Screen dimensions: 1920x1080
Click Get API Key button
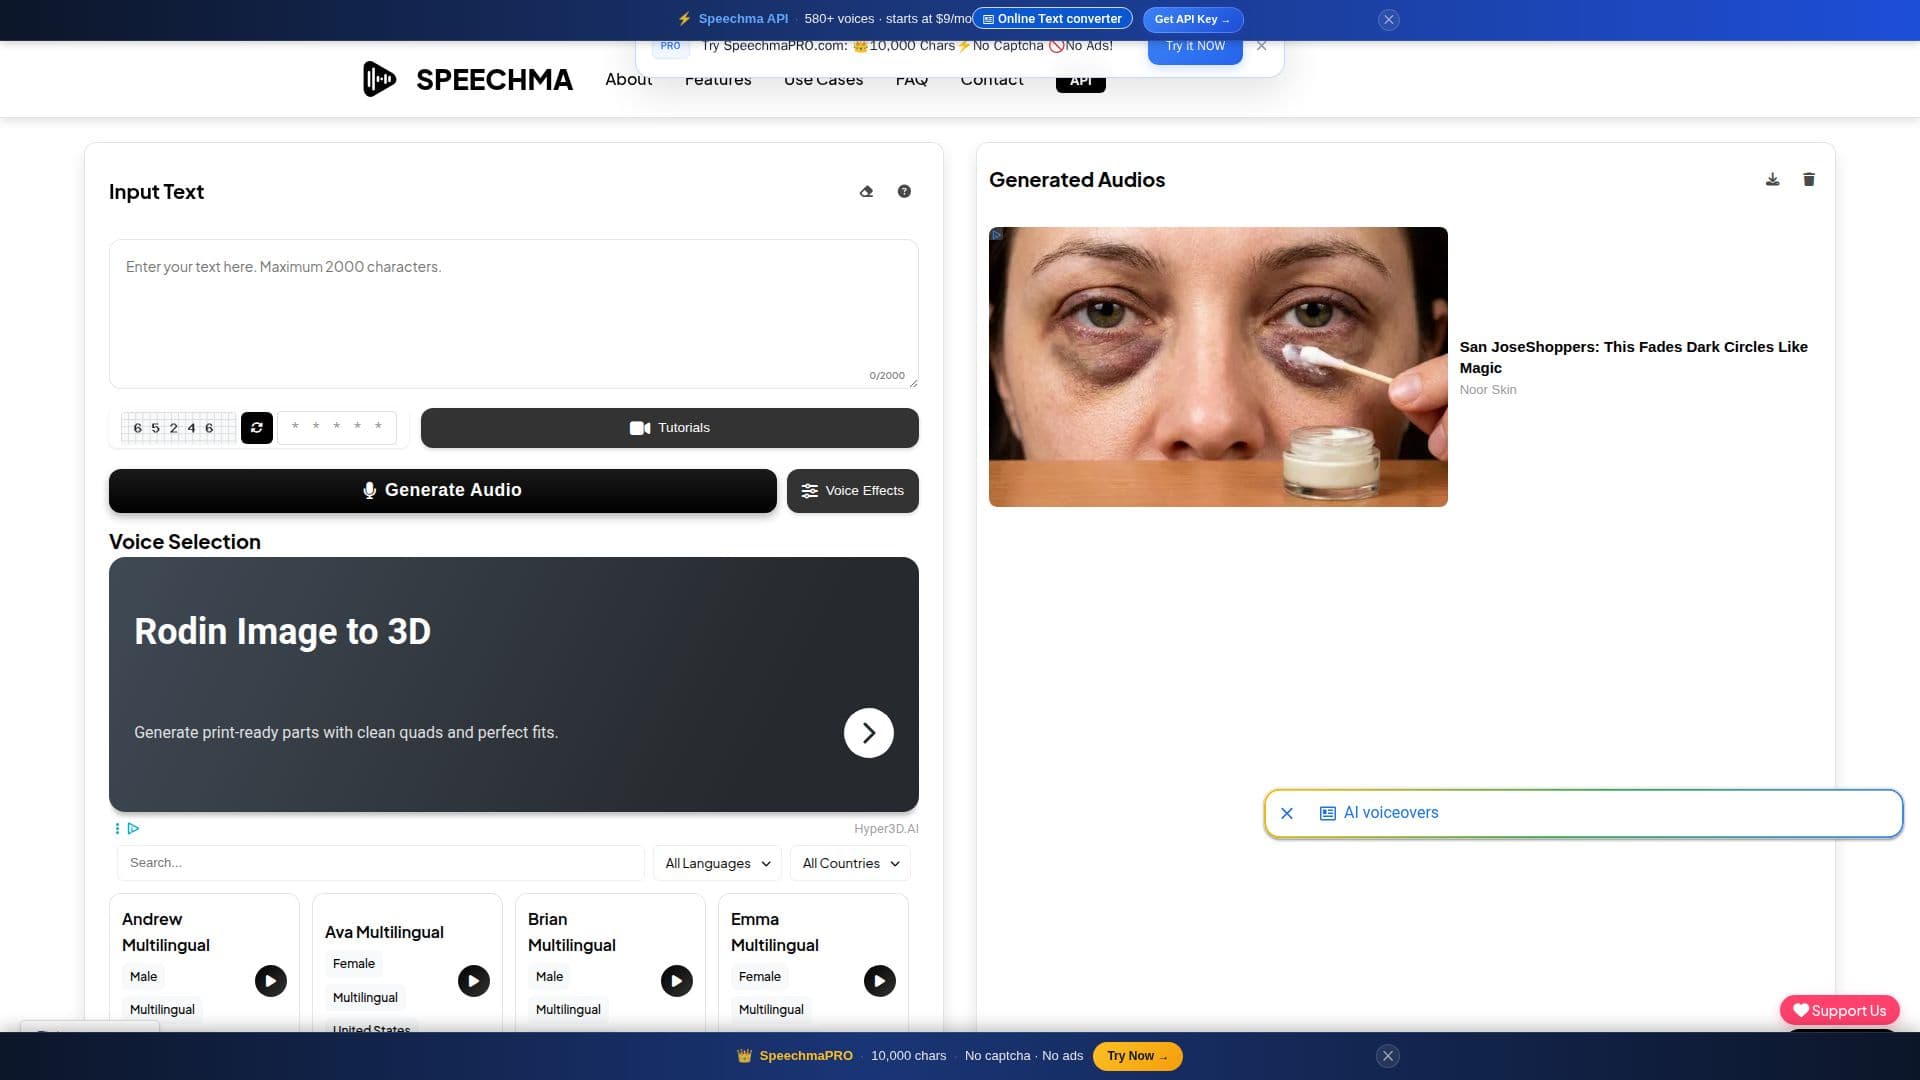tap(1193, 19)
